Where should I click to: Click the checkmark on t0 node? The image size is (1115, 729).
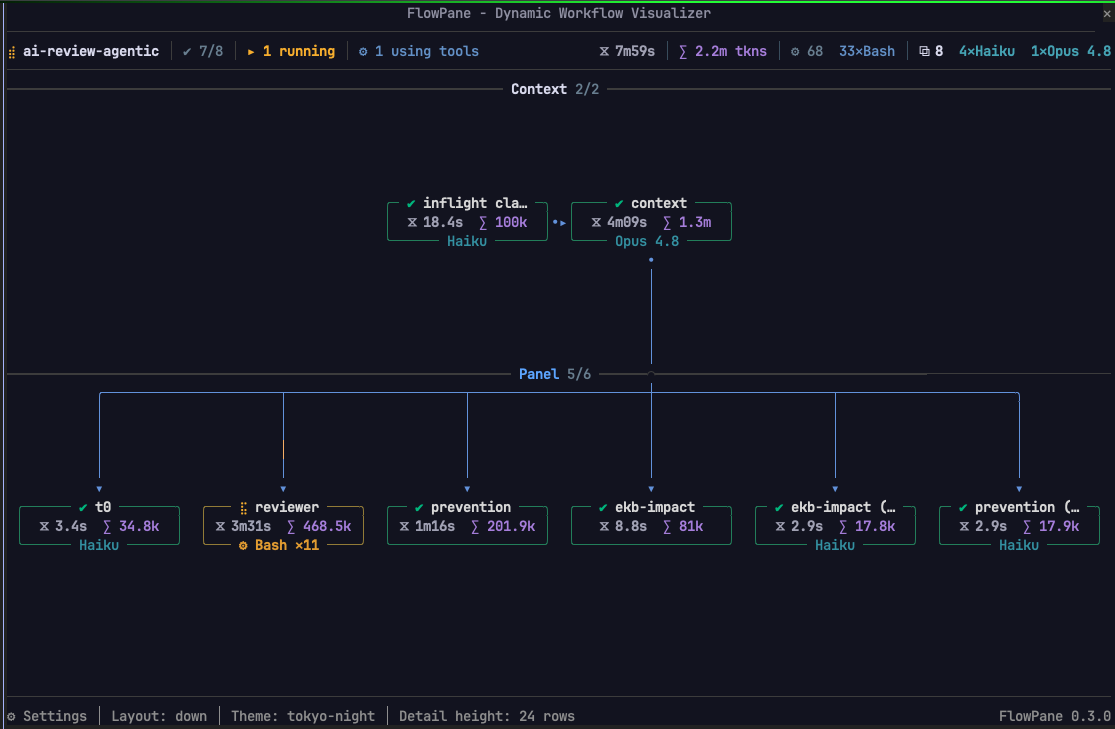tap(82, 508)
